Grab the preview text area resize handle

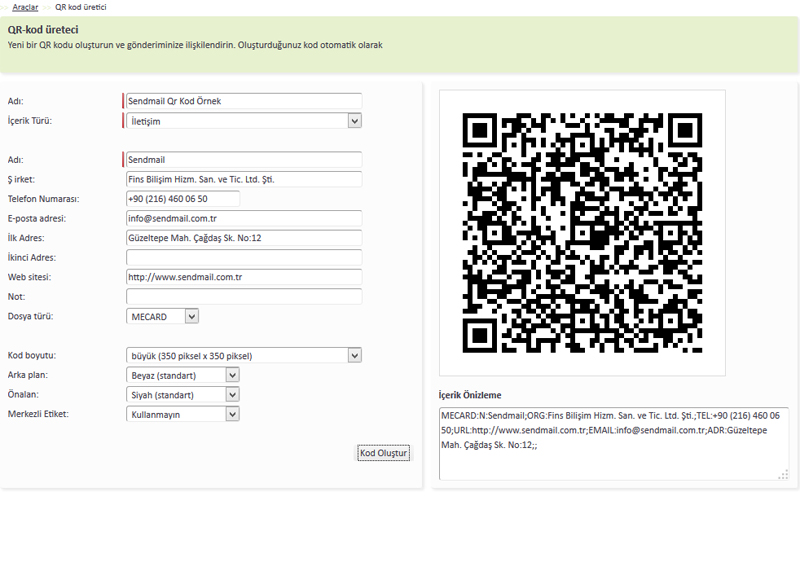[x=783, y=475]
